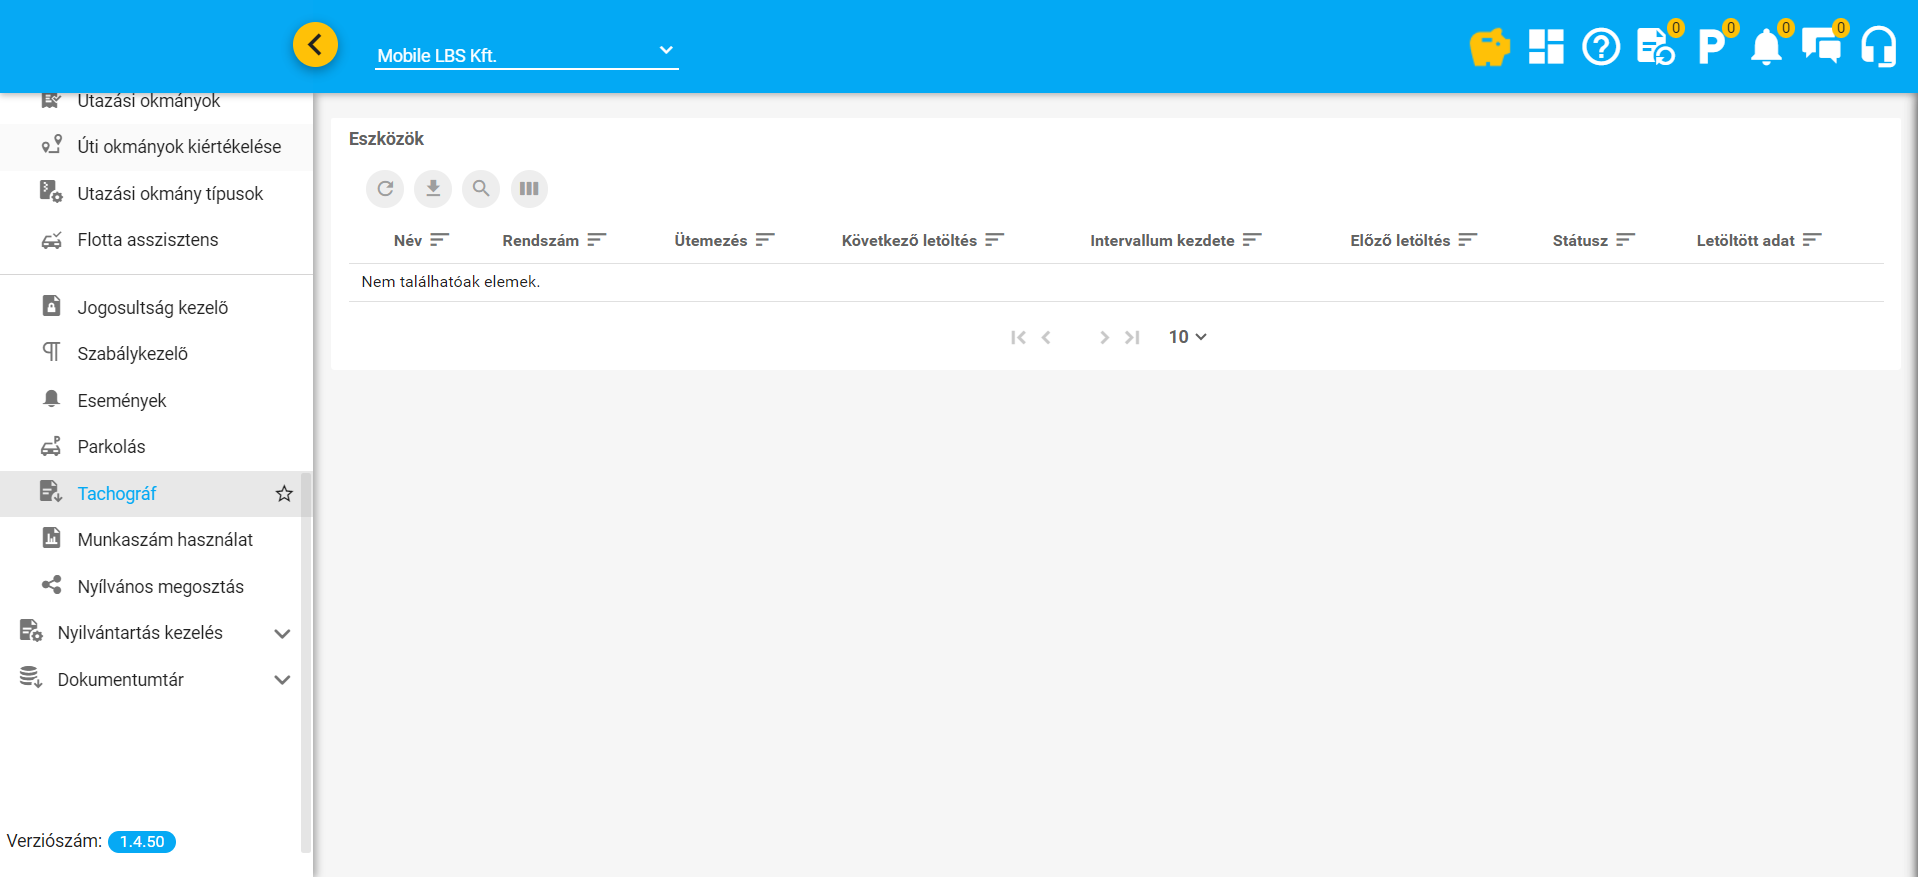The image size is (1918, 877).
Task: Open the chat messages icon
Action: click(1821, 47)
